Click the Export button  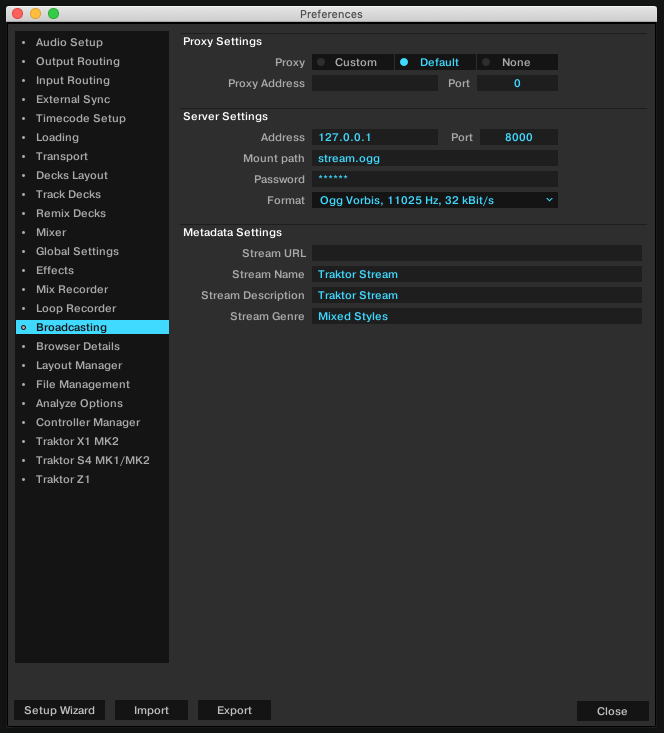coord(234,710)
